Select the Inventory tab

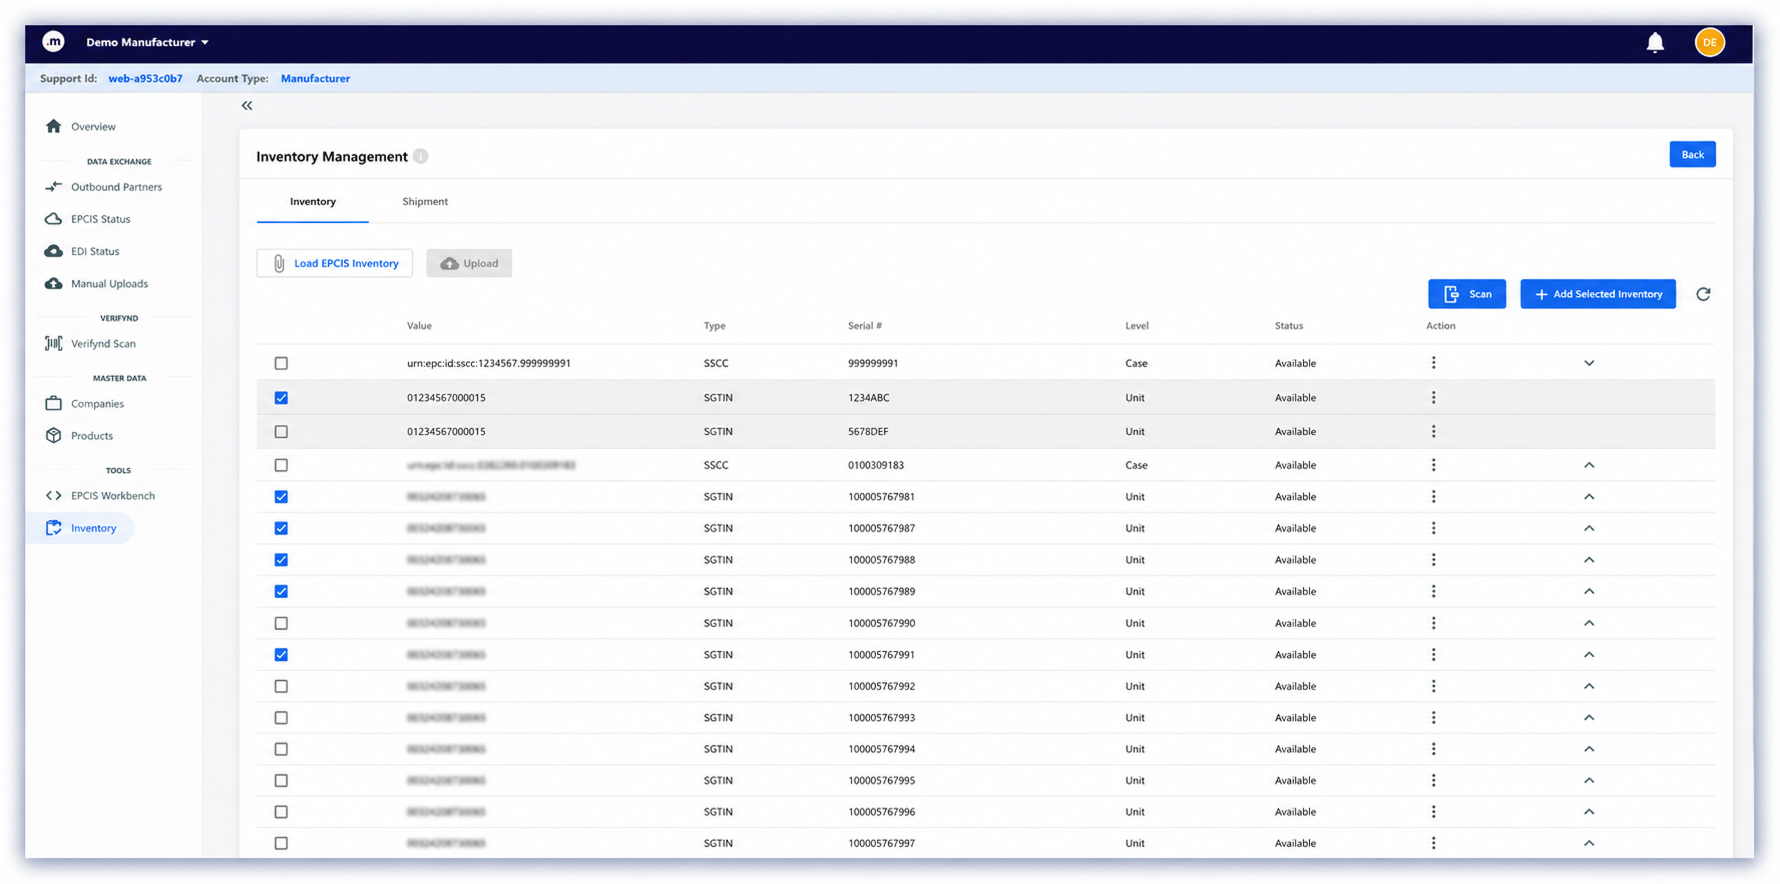click(313, 202)
